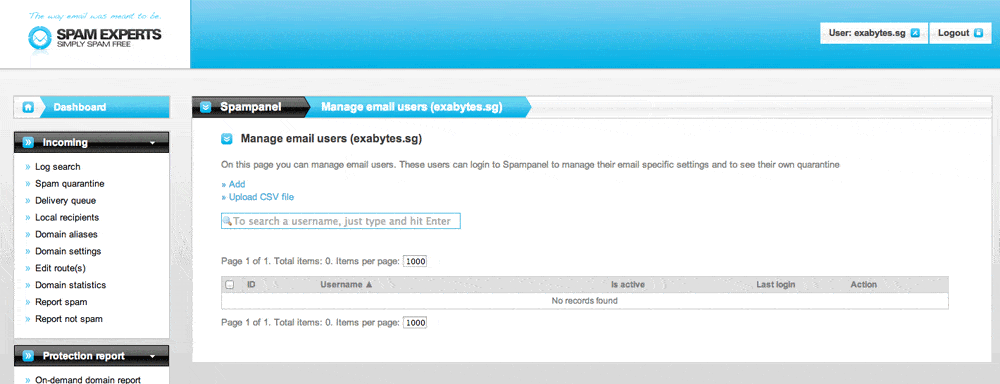This screenshot has height=384, width=1000.
Task: Click the top Items per page field
Action: [x=415, y=262]
